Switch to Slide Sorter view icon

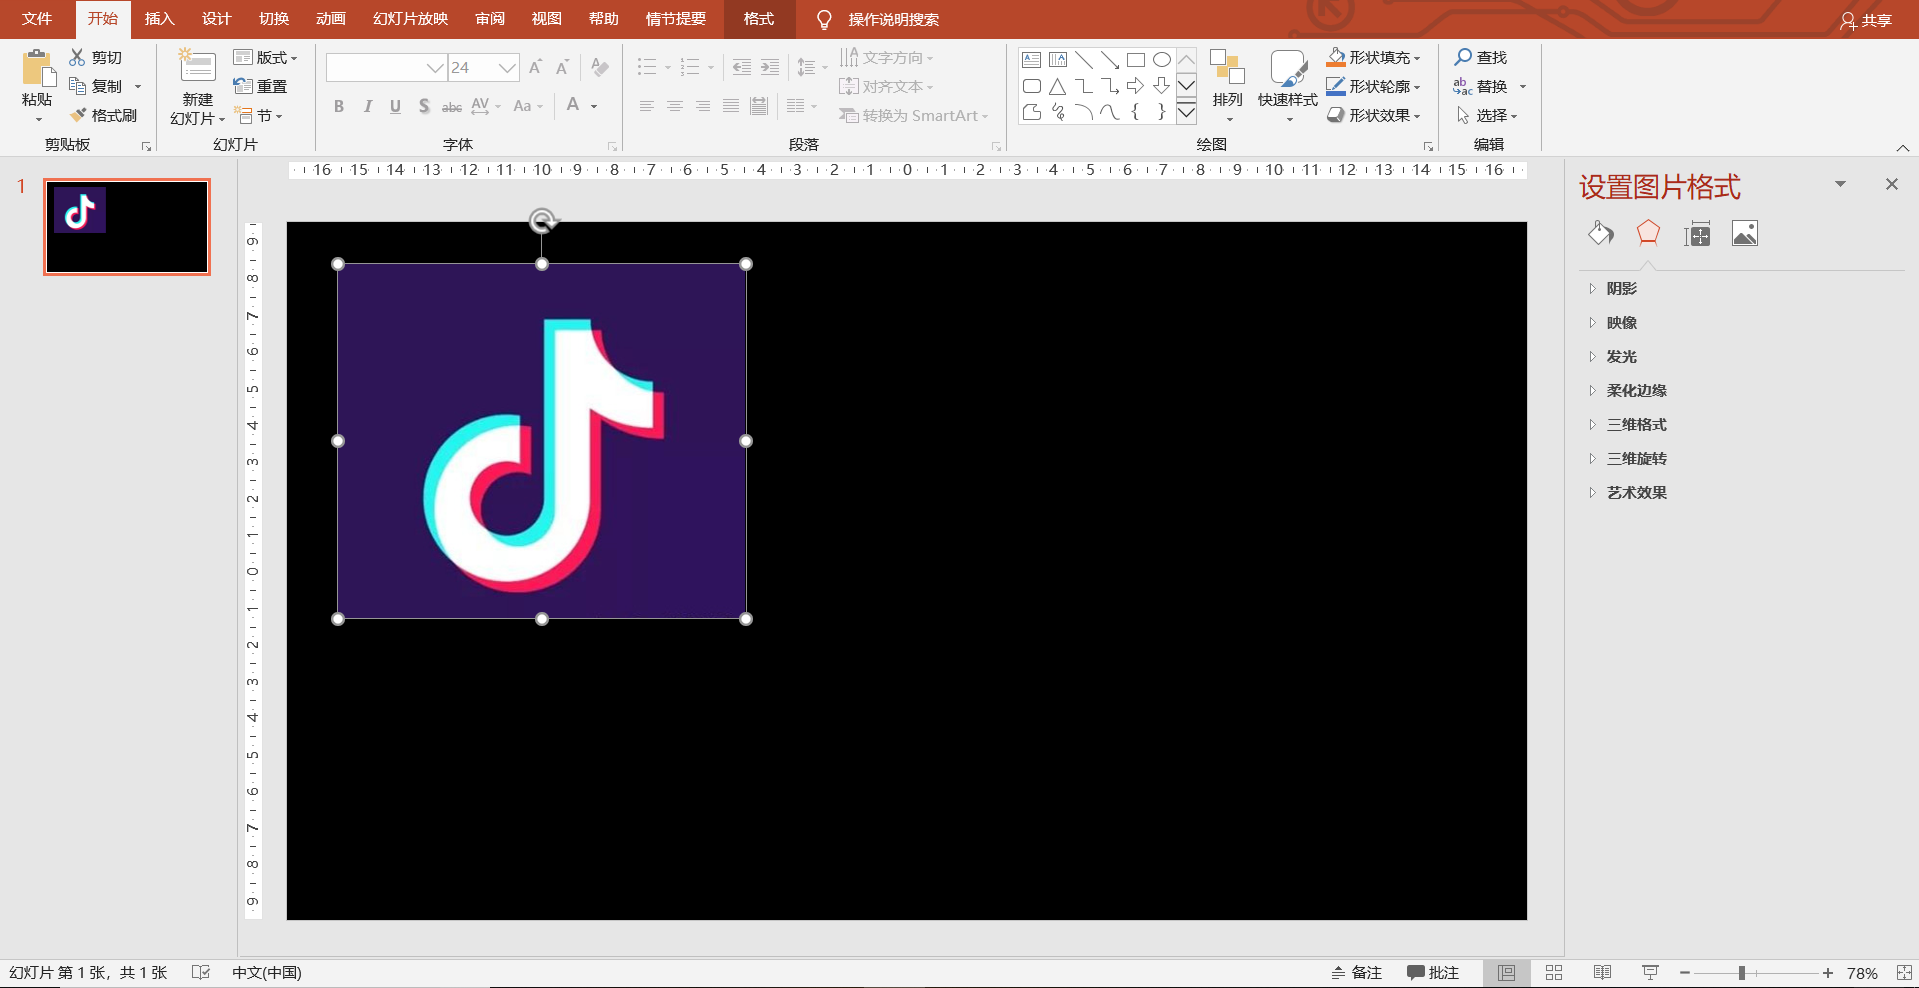(1554, 973)
